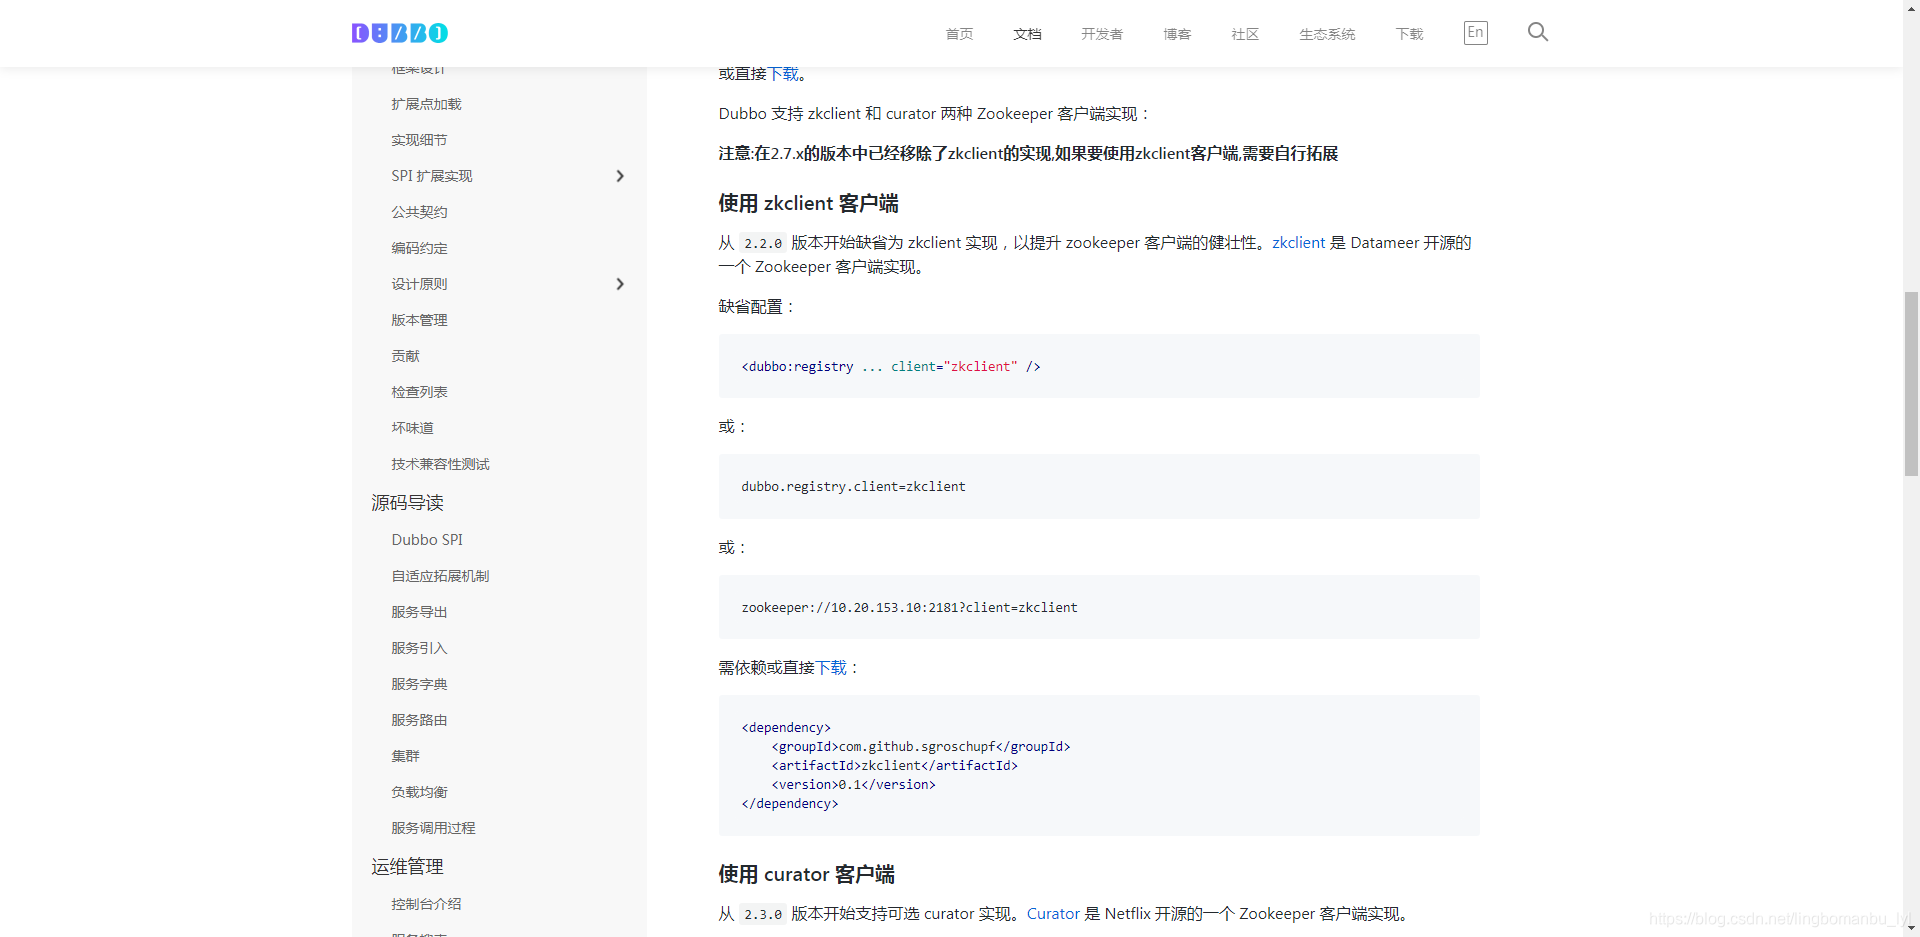1920x937 pixels.
Task: Open the Curator hyperlink
Action: 1053,914
